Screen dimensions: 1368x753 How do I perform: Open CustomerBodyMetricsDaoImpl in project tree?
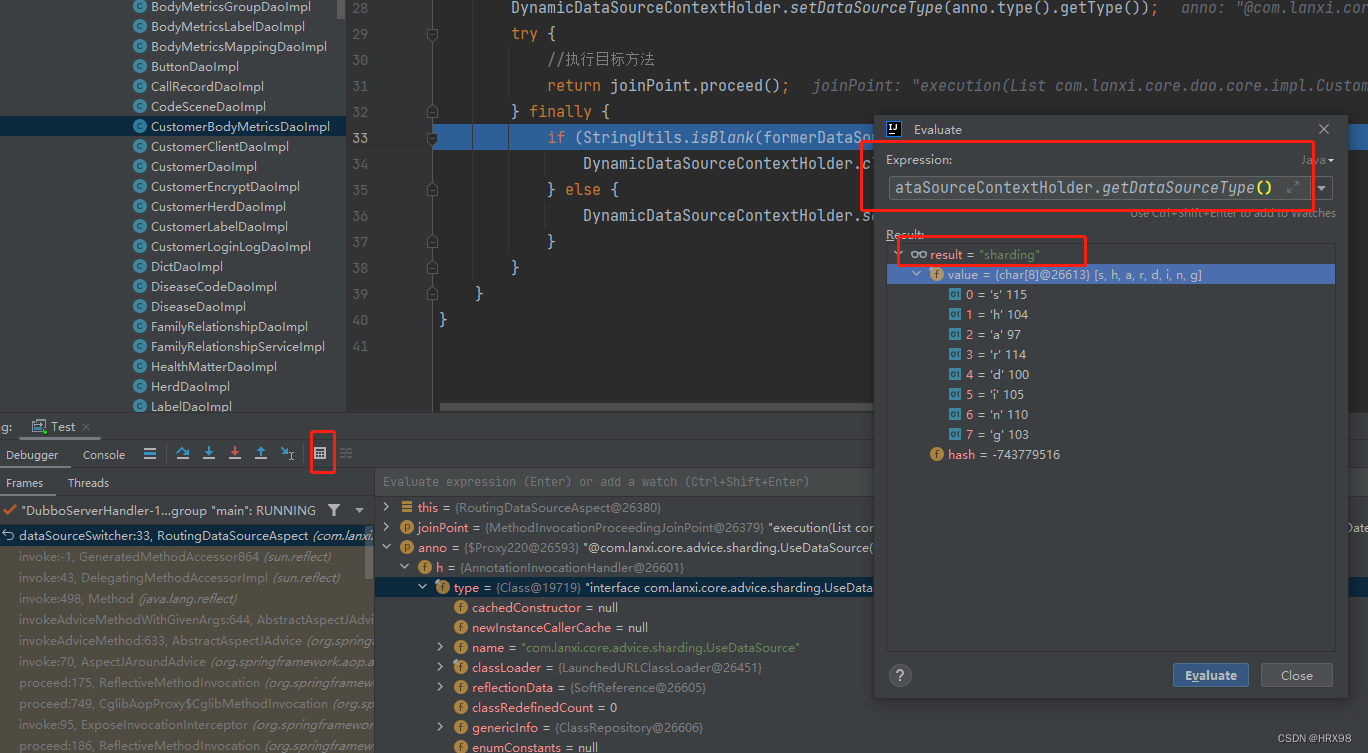(x=240, y=127)
